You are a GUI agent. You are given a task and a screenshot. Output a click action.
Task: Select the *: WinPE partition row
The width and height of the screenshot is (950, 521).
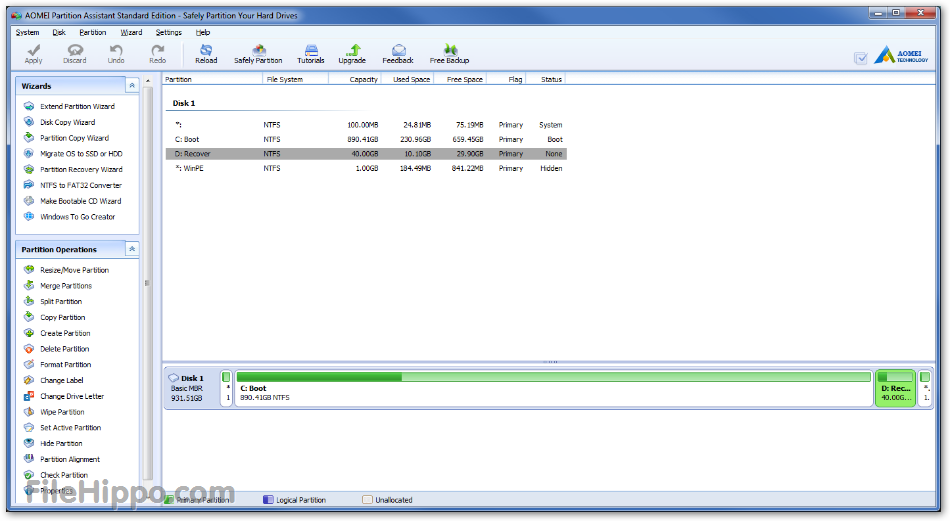[366, 168]
